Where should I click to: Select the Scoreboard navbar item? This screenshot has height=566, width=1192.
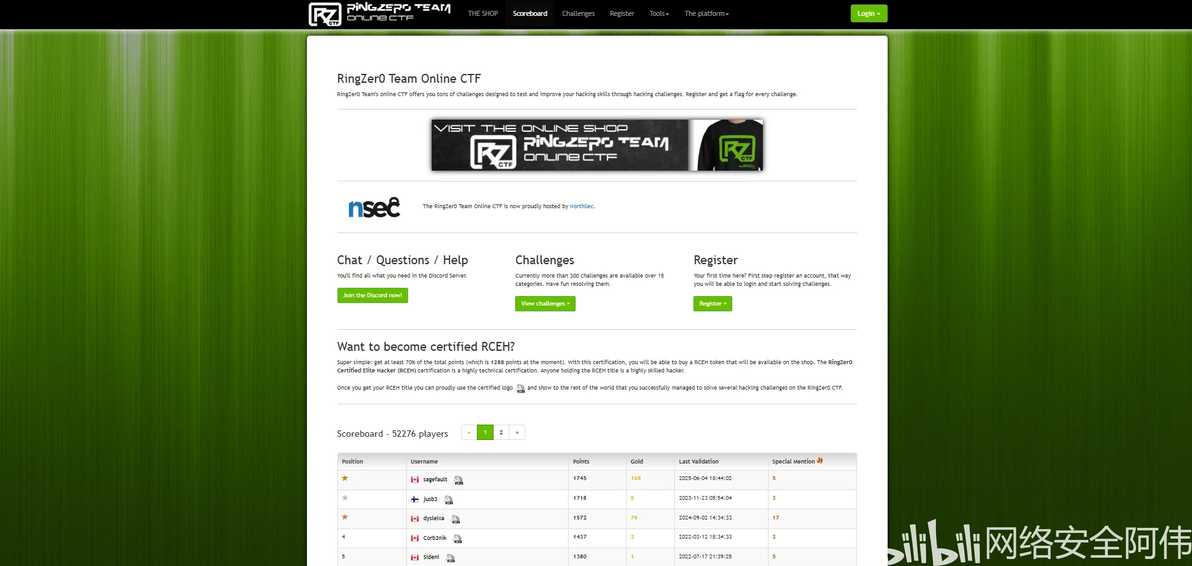coord(530,14)
